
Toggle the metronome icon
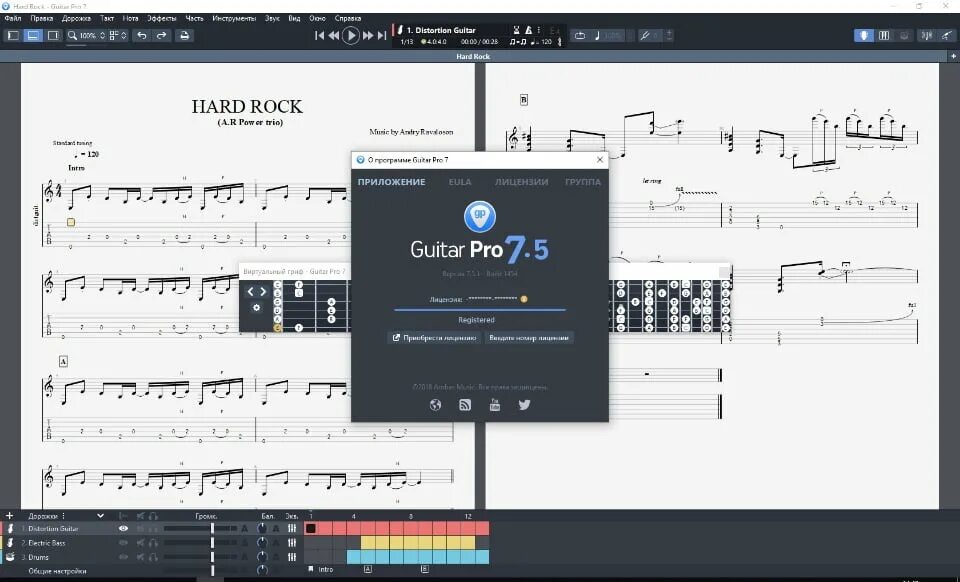click(x=528, y=29)
